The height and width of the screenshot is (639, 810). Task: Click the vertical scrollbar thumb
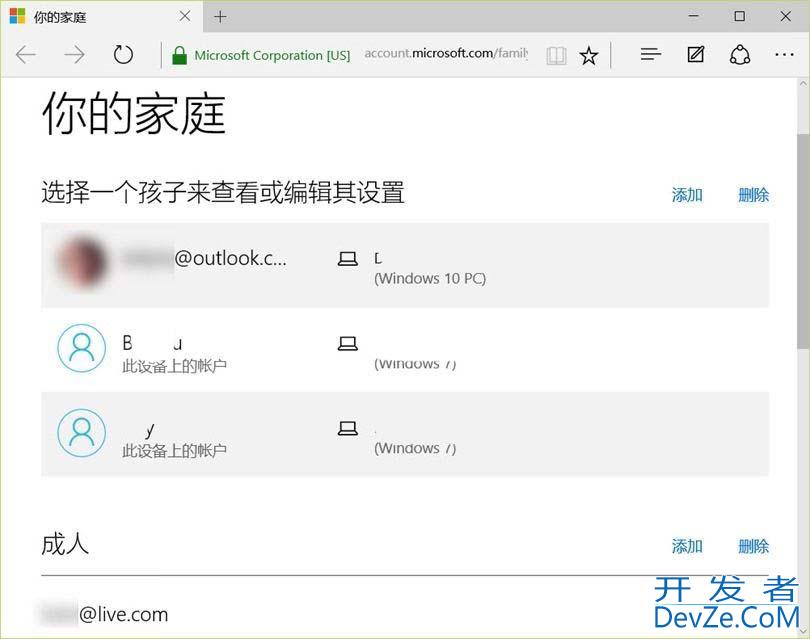click(x=803, y=241)
